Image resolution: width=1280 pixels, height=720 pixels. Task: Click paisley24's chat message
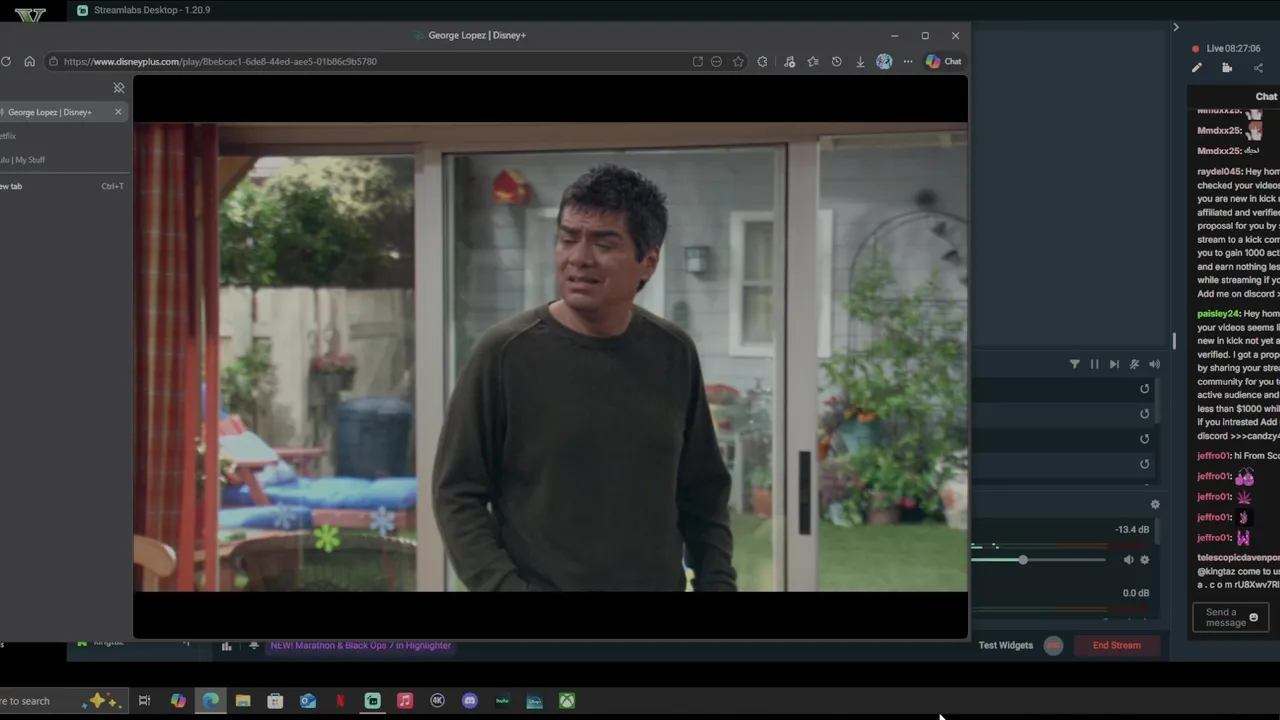pos(1238,375)
